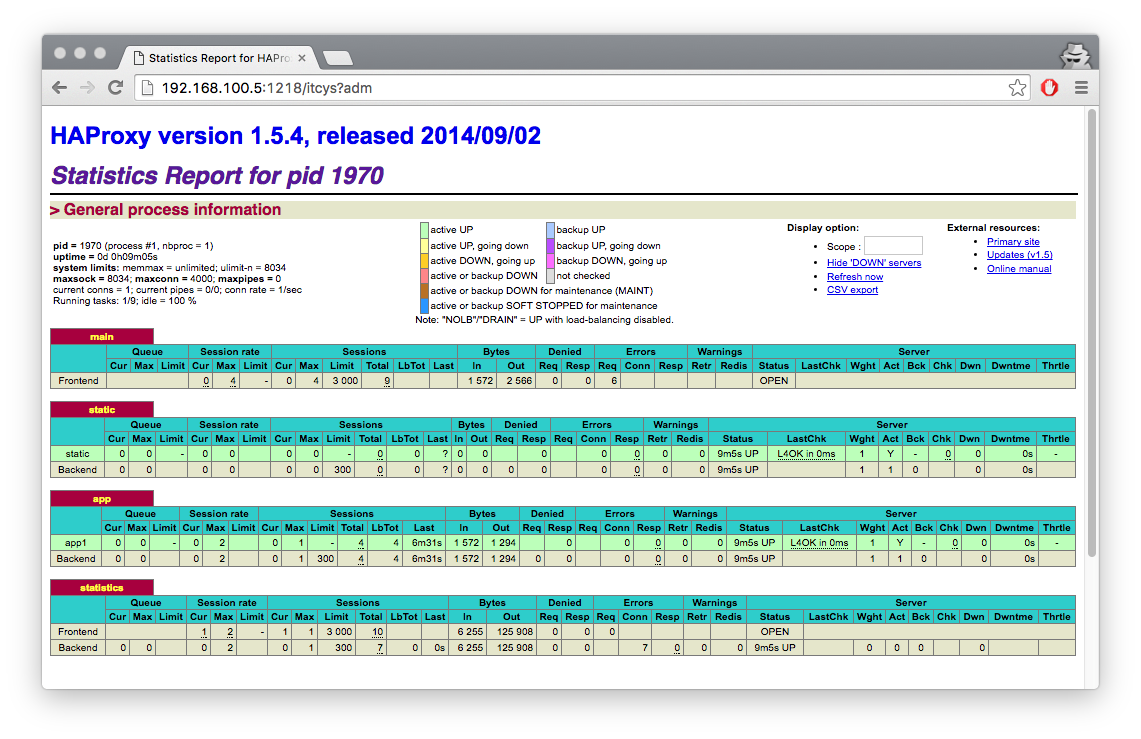Click the 'SOFT STOPPED for maintenance' legend entry
This screenshot has width=1141, height=739.
tap(544, 305)
